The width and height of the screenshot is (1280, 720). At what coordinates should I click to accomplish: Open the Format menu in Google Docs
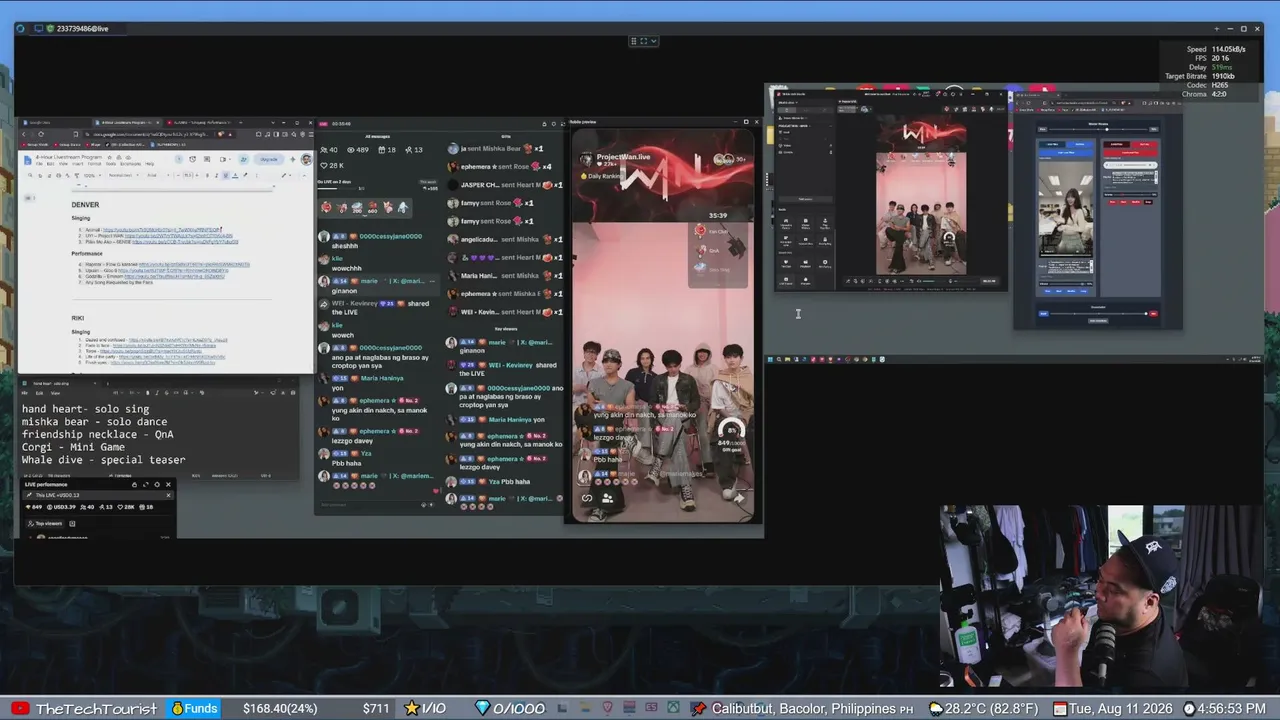(x=93, y=164)
